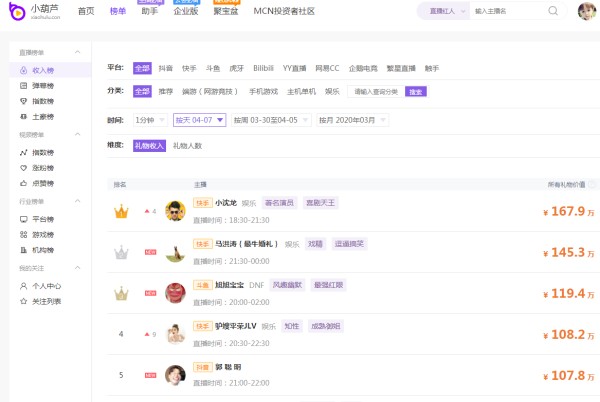
Task: Click the magnifier search icon
Action: click(x=553, y=11)
